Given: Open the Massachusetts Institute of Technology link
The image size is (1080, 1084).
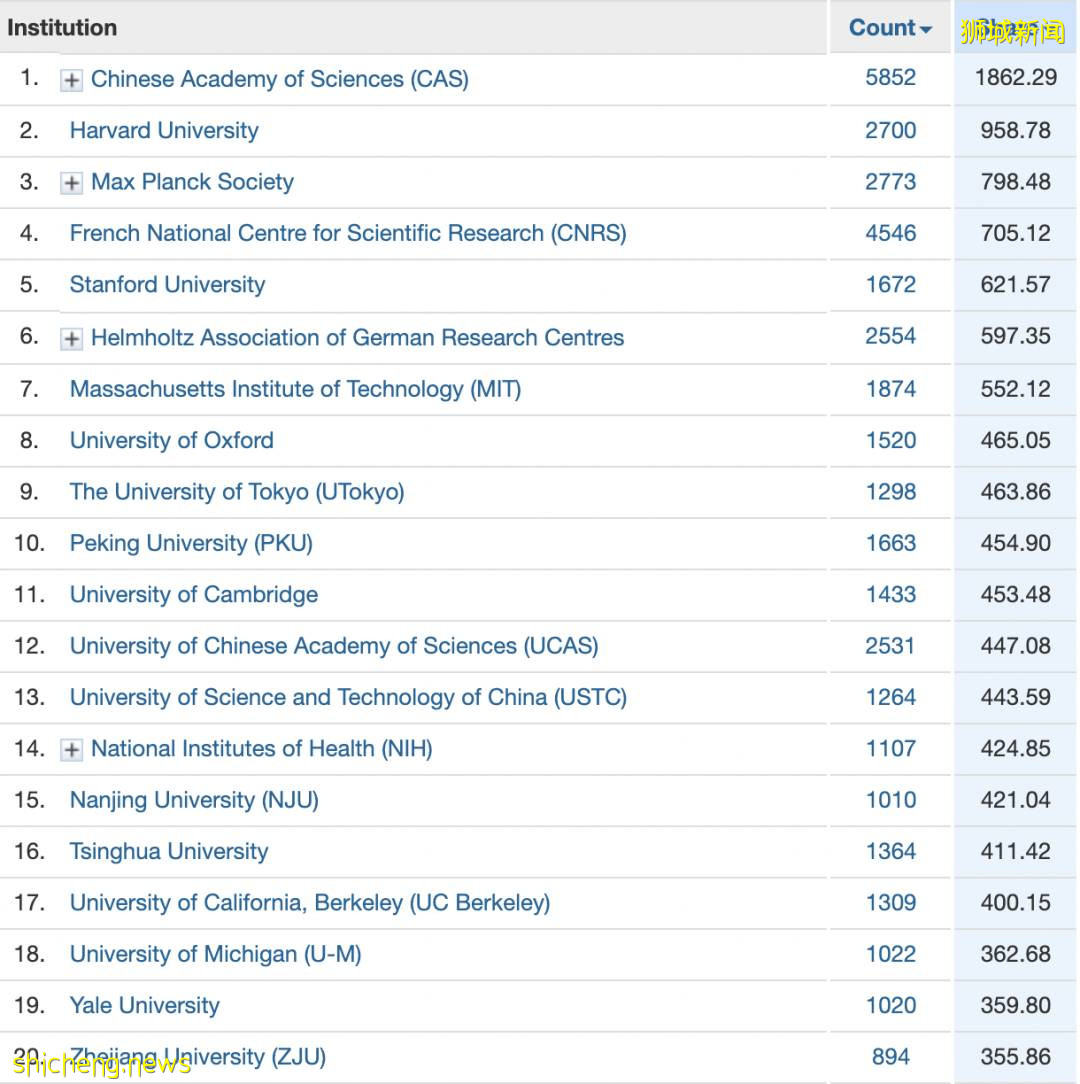Looking at the screenshot, I should coord(295,389).
